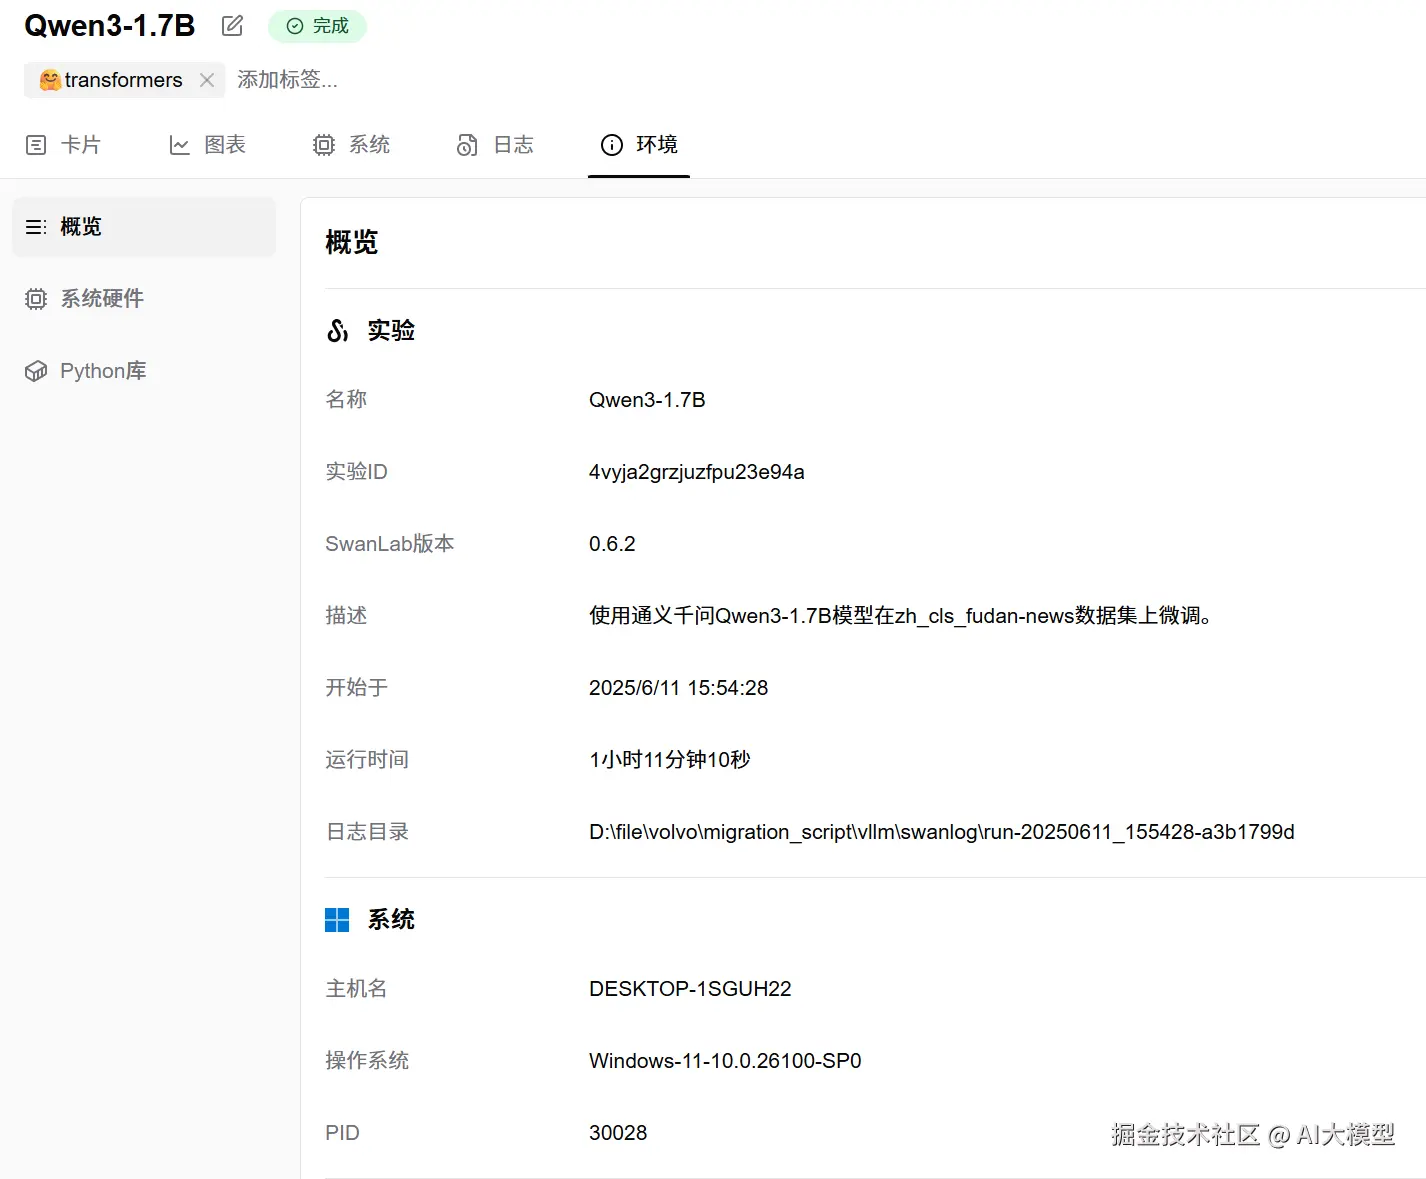The width and height of the screenshot is (1426, 1179).
Task: Click the 系统 section heading
Action: point(391,920)
